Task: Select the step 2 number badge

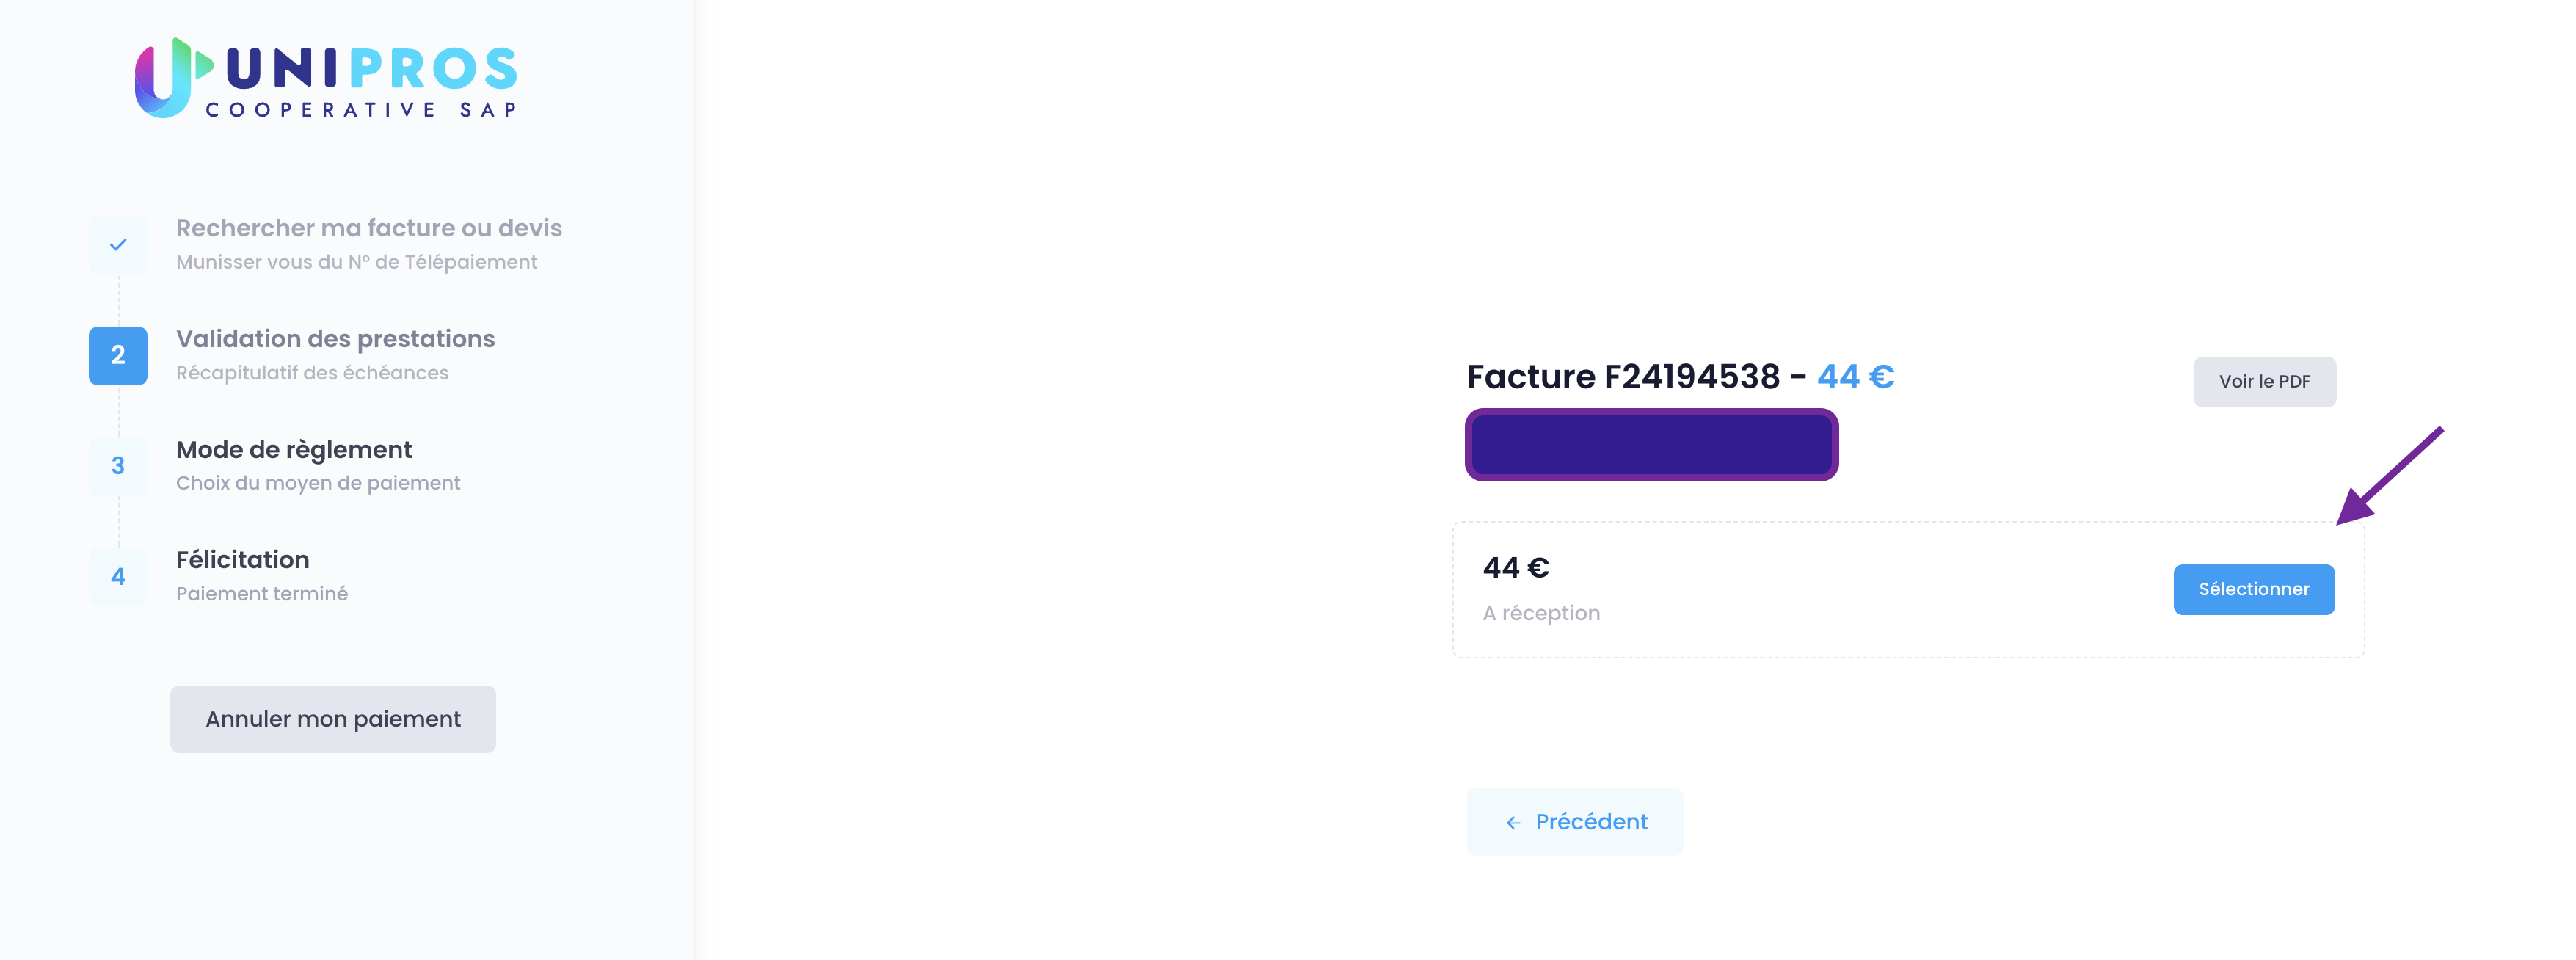Action: pos(118,355)
